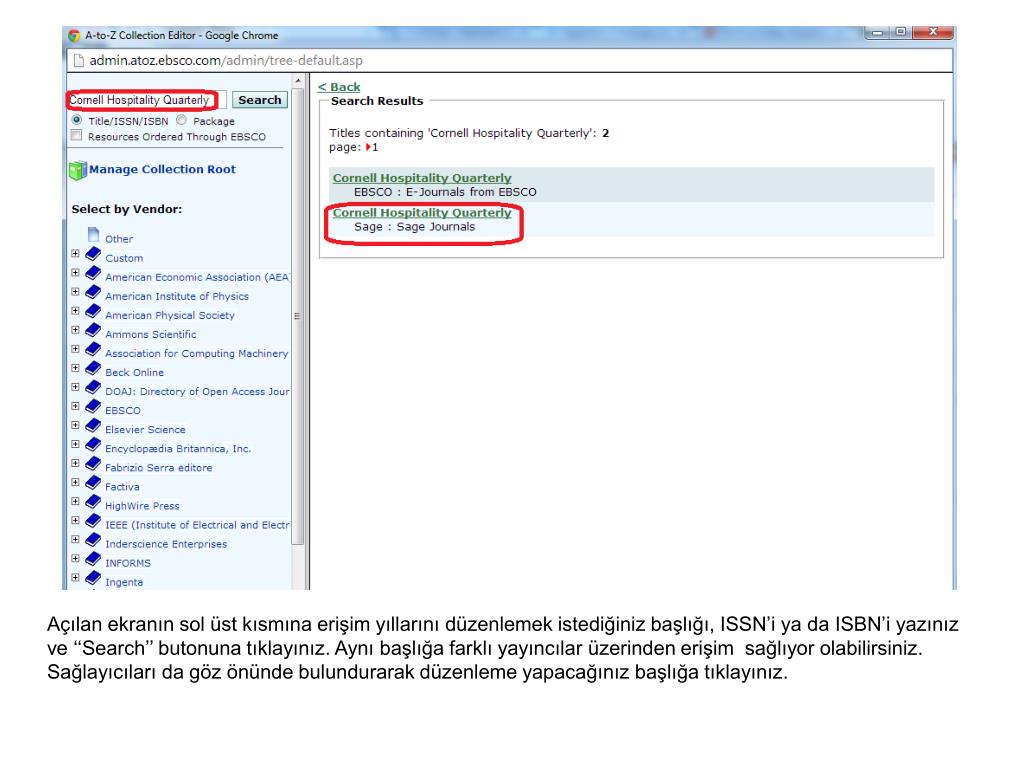The width and height of the screenshot is (1024, 768).
Task: Select the Title/ISSN/ISBN radio button
Action: coord(77,120)
